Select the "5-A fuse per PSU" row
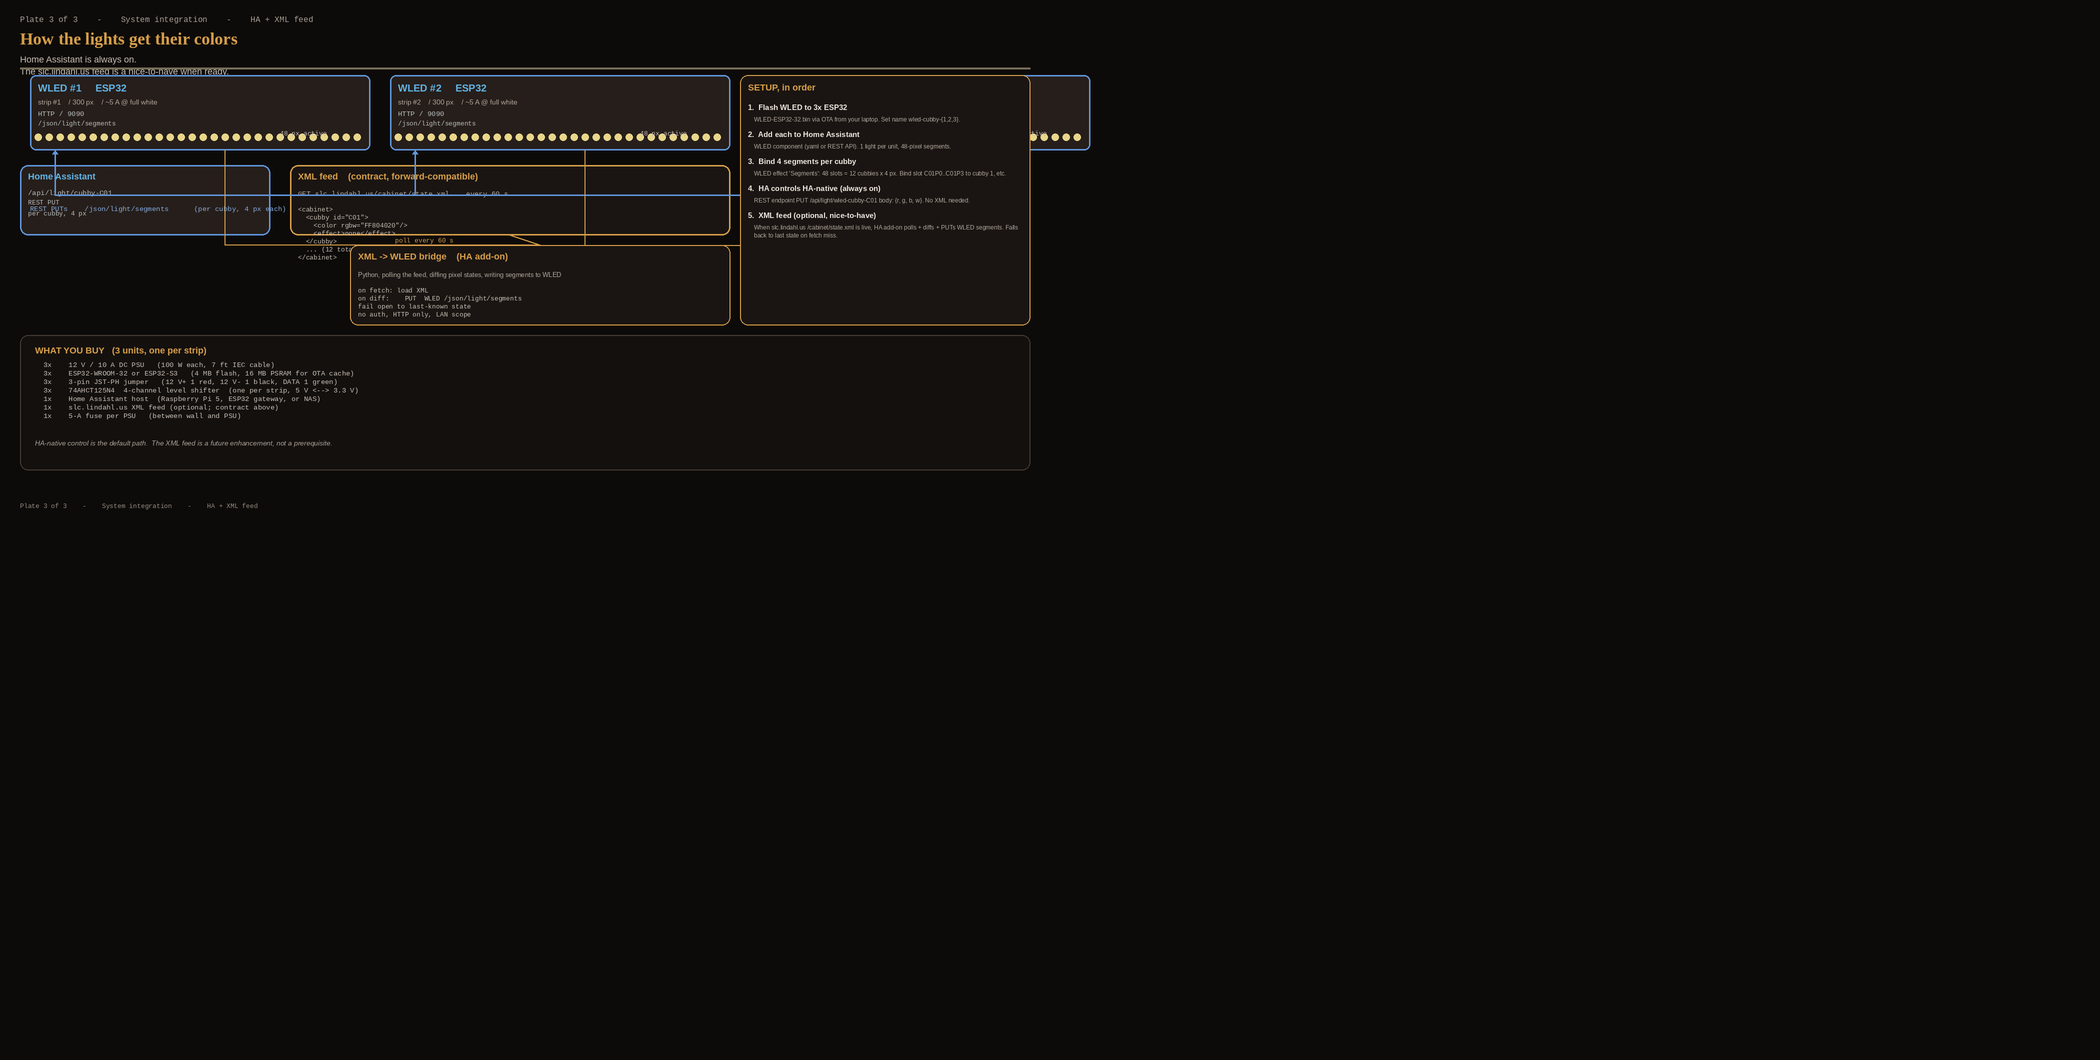The image size is (2100, 1060). 142,416
